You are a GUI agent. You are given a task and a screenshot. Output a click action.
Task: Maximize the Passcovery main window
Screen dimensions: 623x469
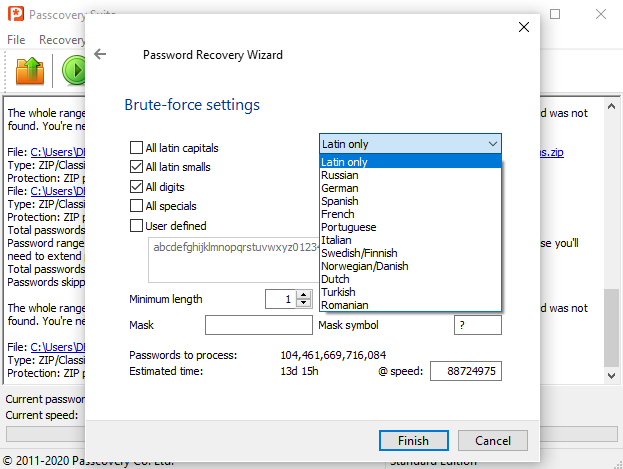coord(555,14)
